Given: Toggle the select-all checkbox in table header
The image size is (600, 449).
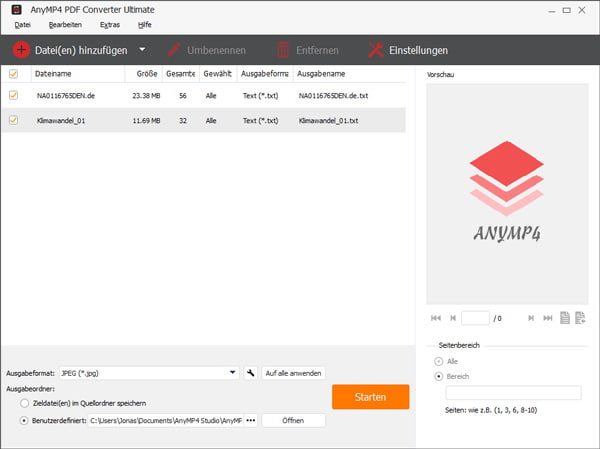Looking at the screenshot, I should pyautogui.click(x=13, y=73).
